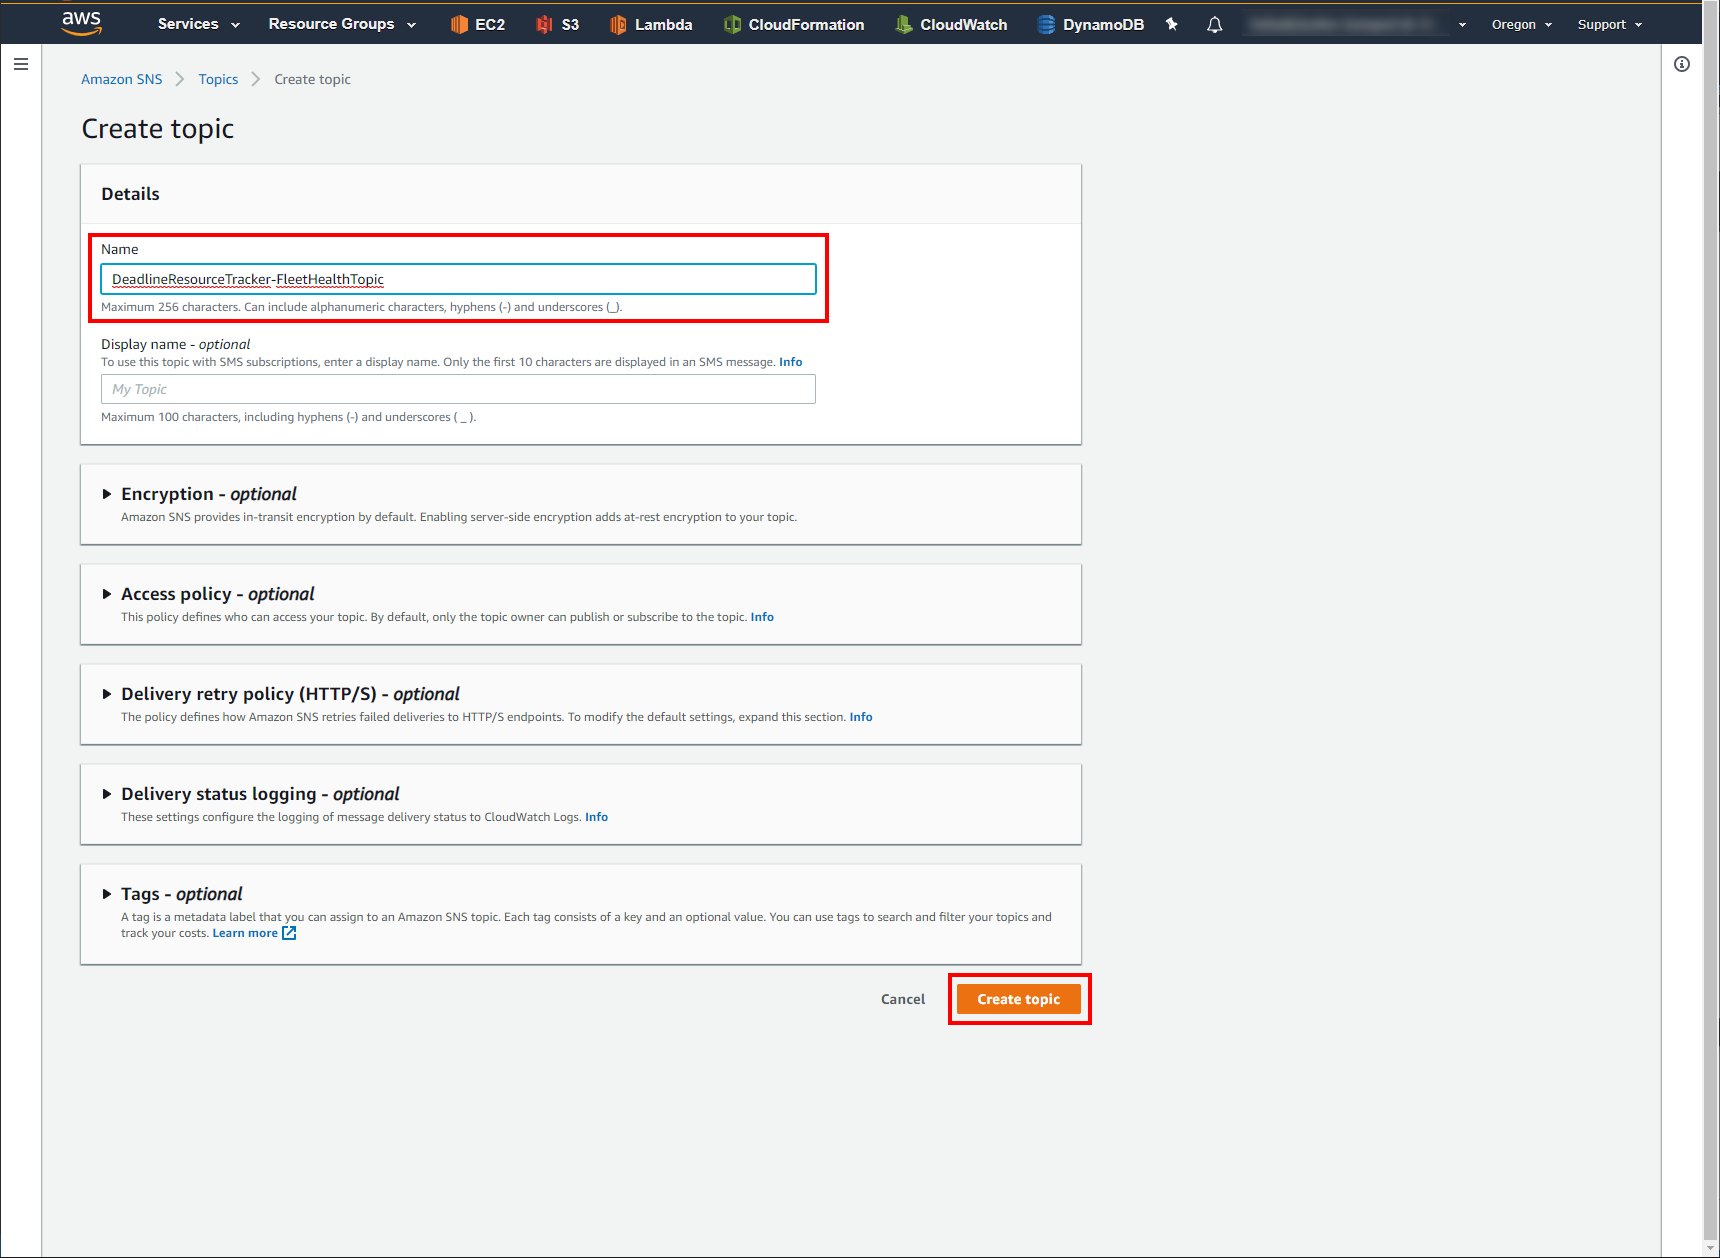The width and height of the screenshot is (1720, 1258).
Task: Click the notifications bell icon
Action: click(x=1214, y=25)
